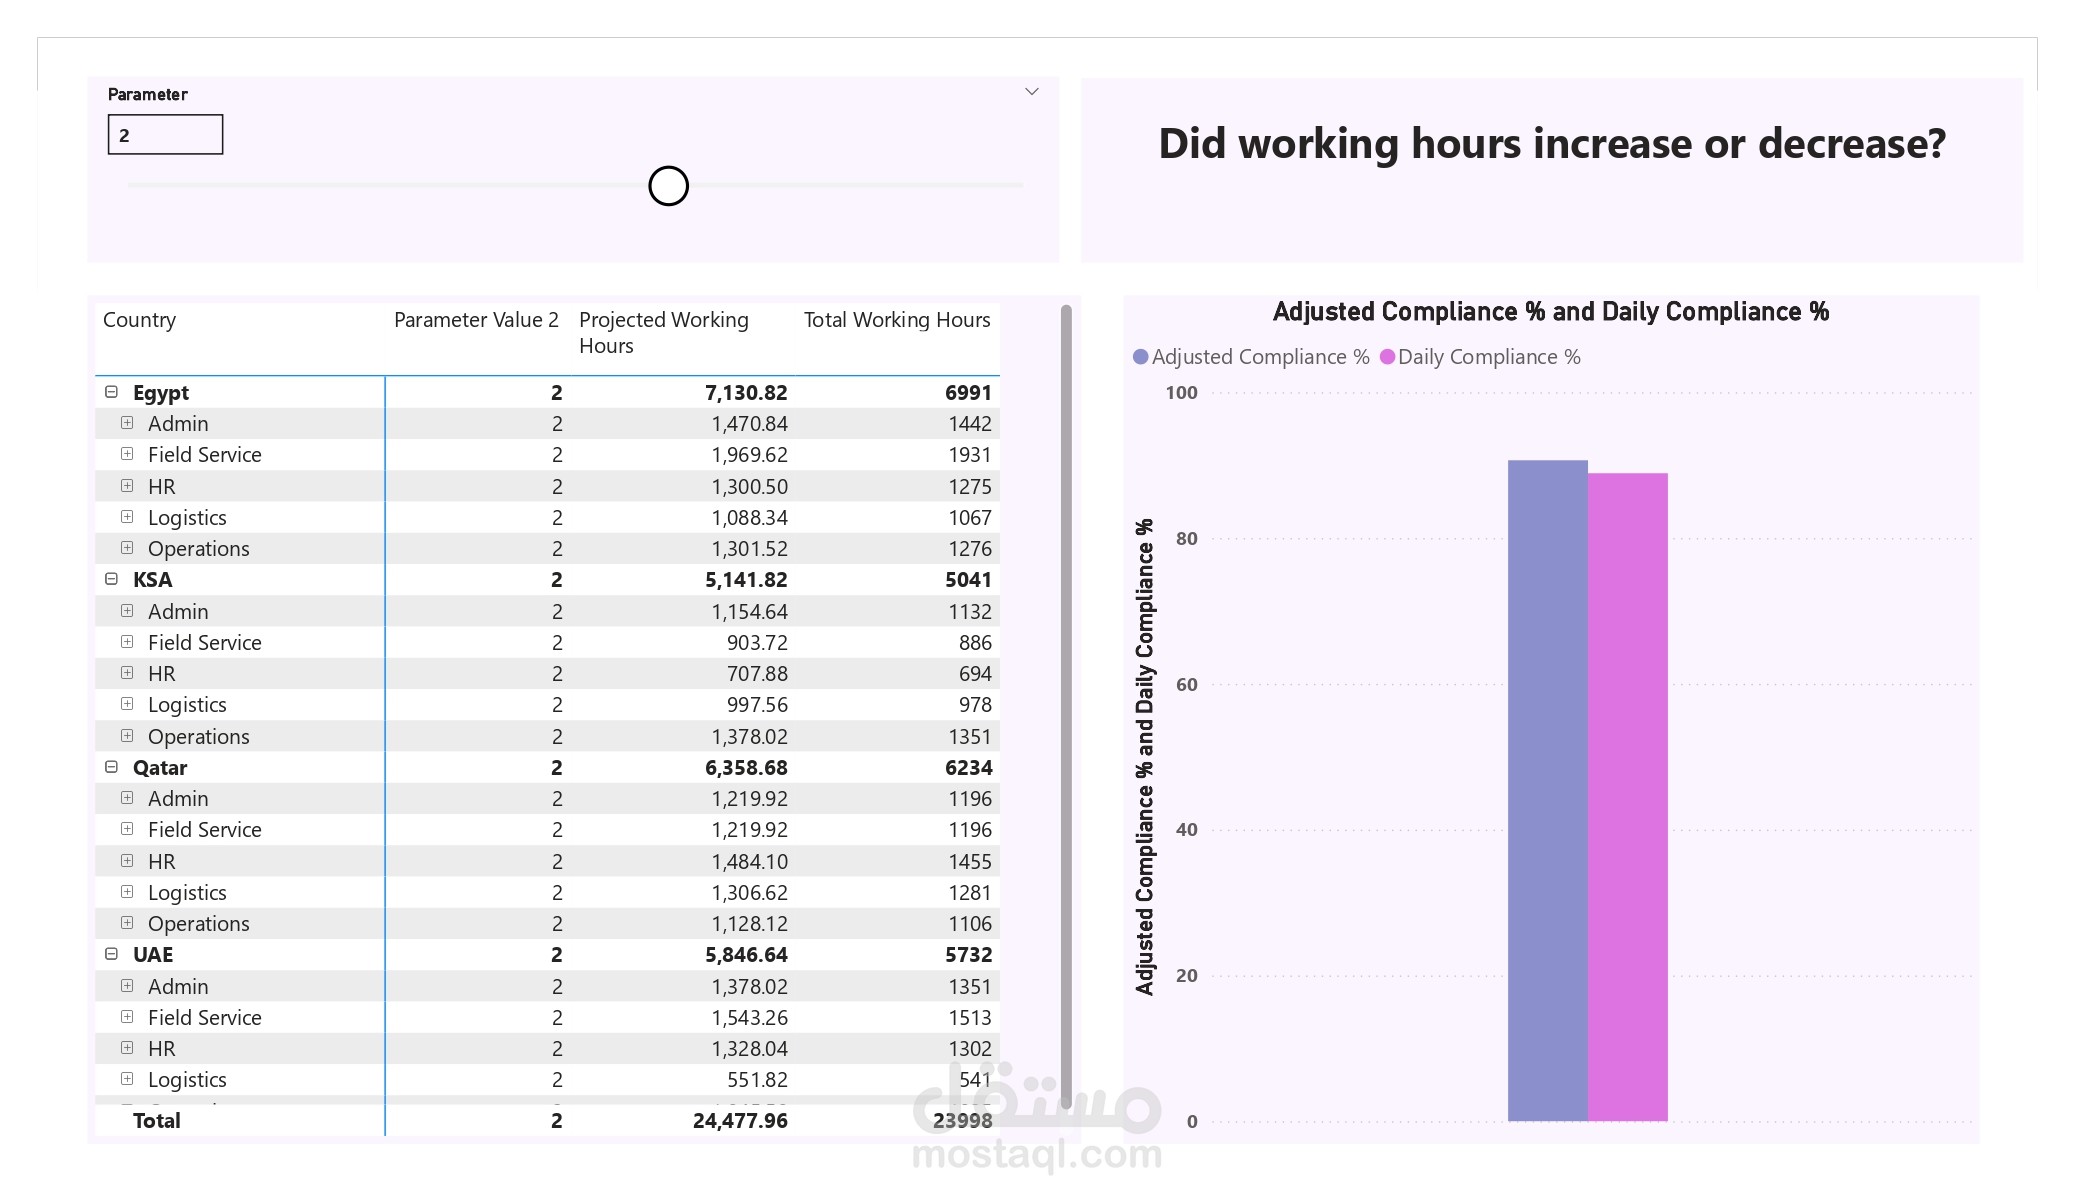This screenshot has height=1200, width=2075.
Task: Expand Operations under KSA
Action: [x=127, y=736]
